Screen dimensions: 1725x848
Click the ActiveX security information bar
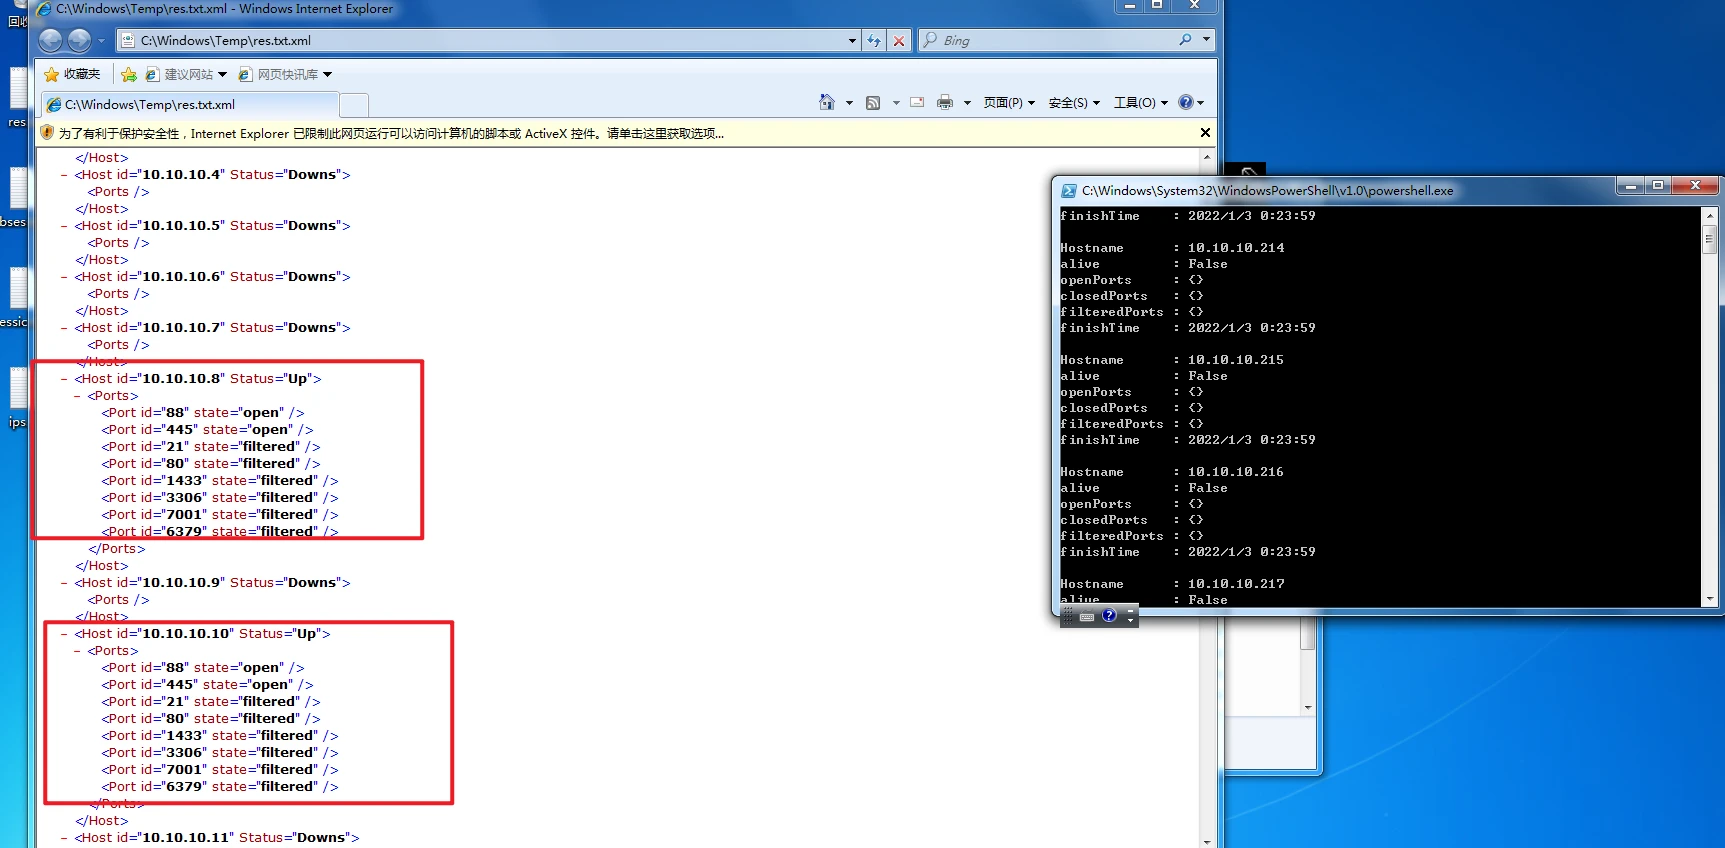[x=390, y=134]
